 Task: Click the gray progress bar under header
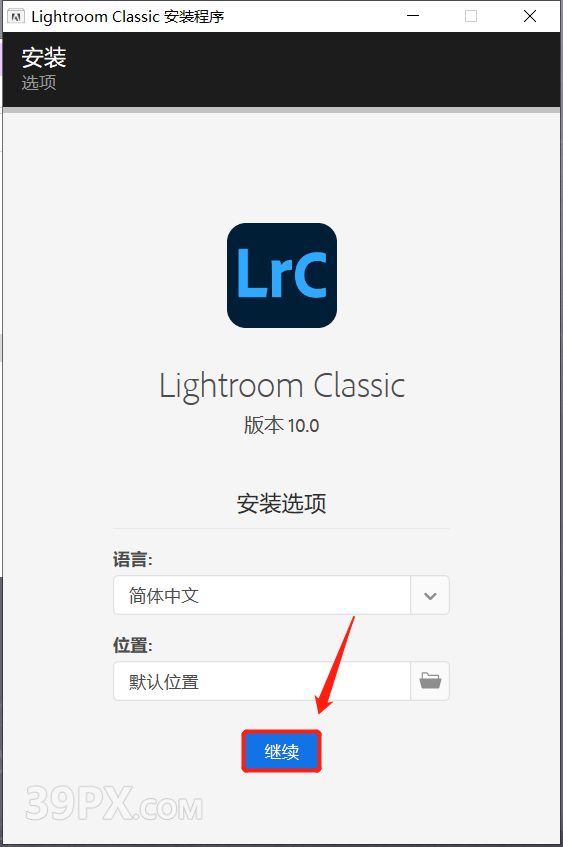tap(281, 110)
